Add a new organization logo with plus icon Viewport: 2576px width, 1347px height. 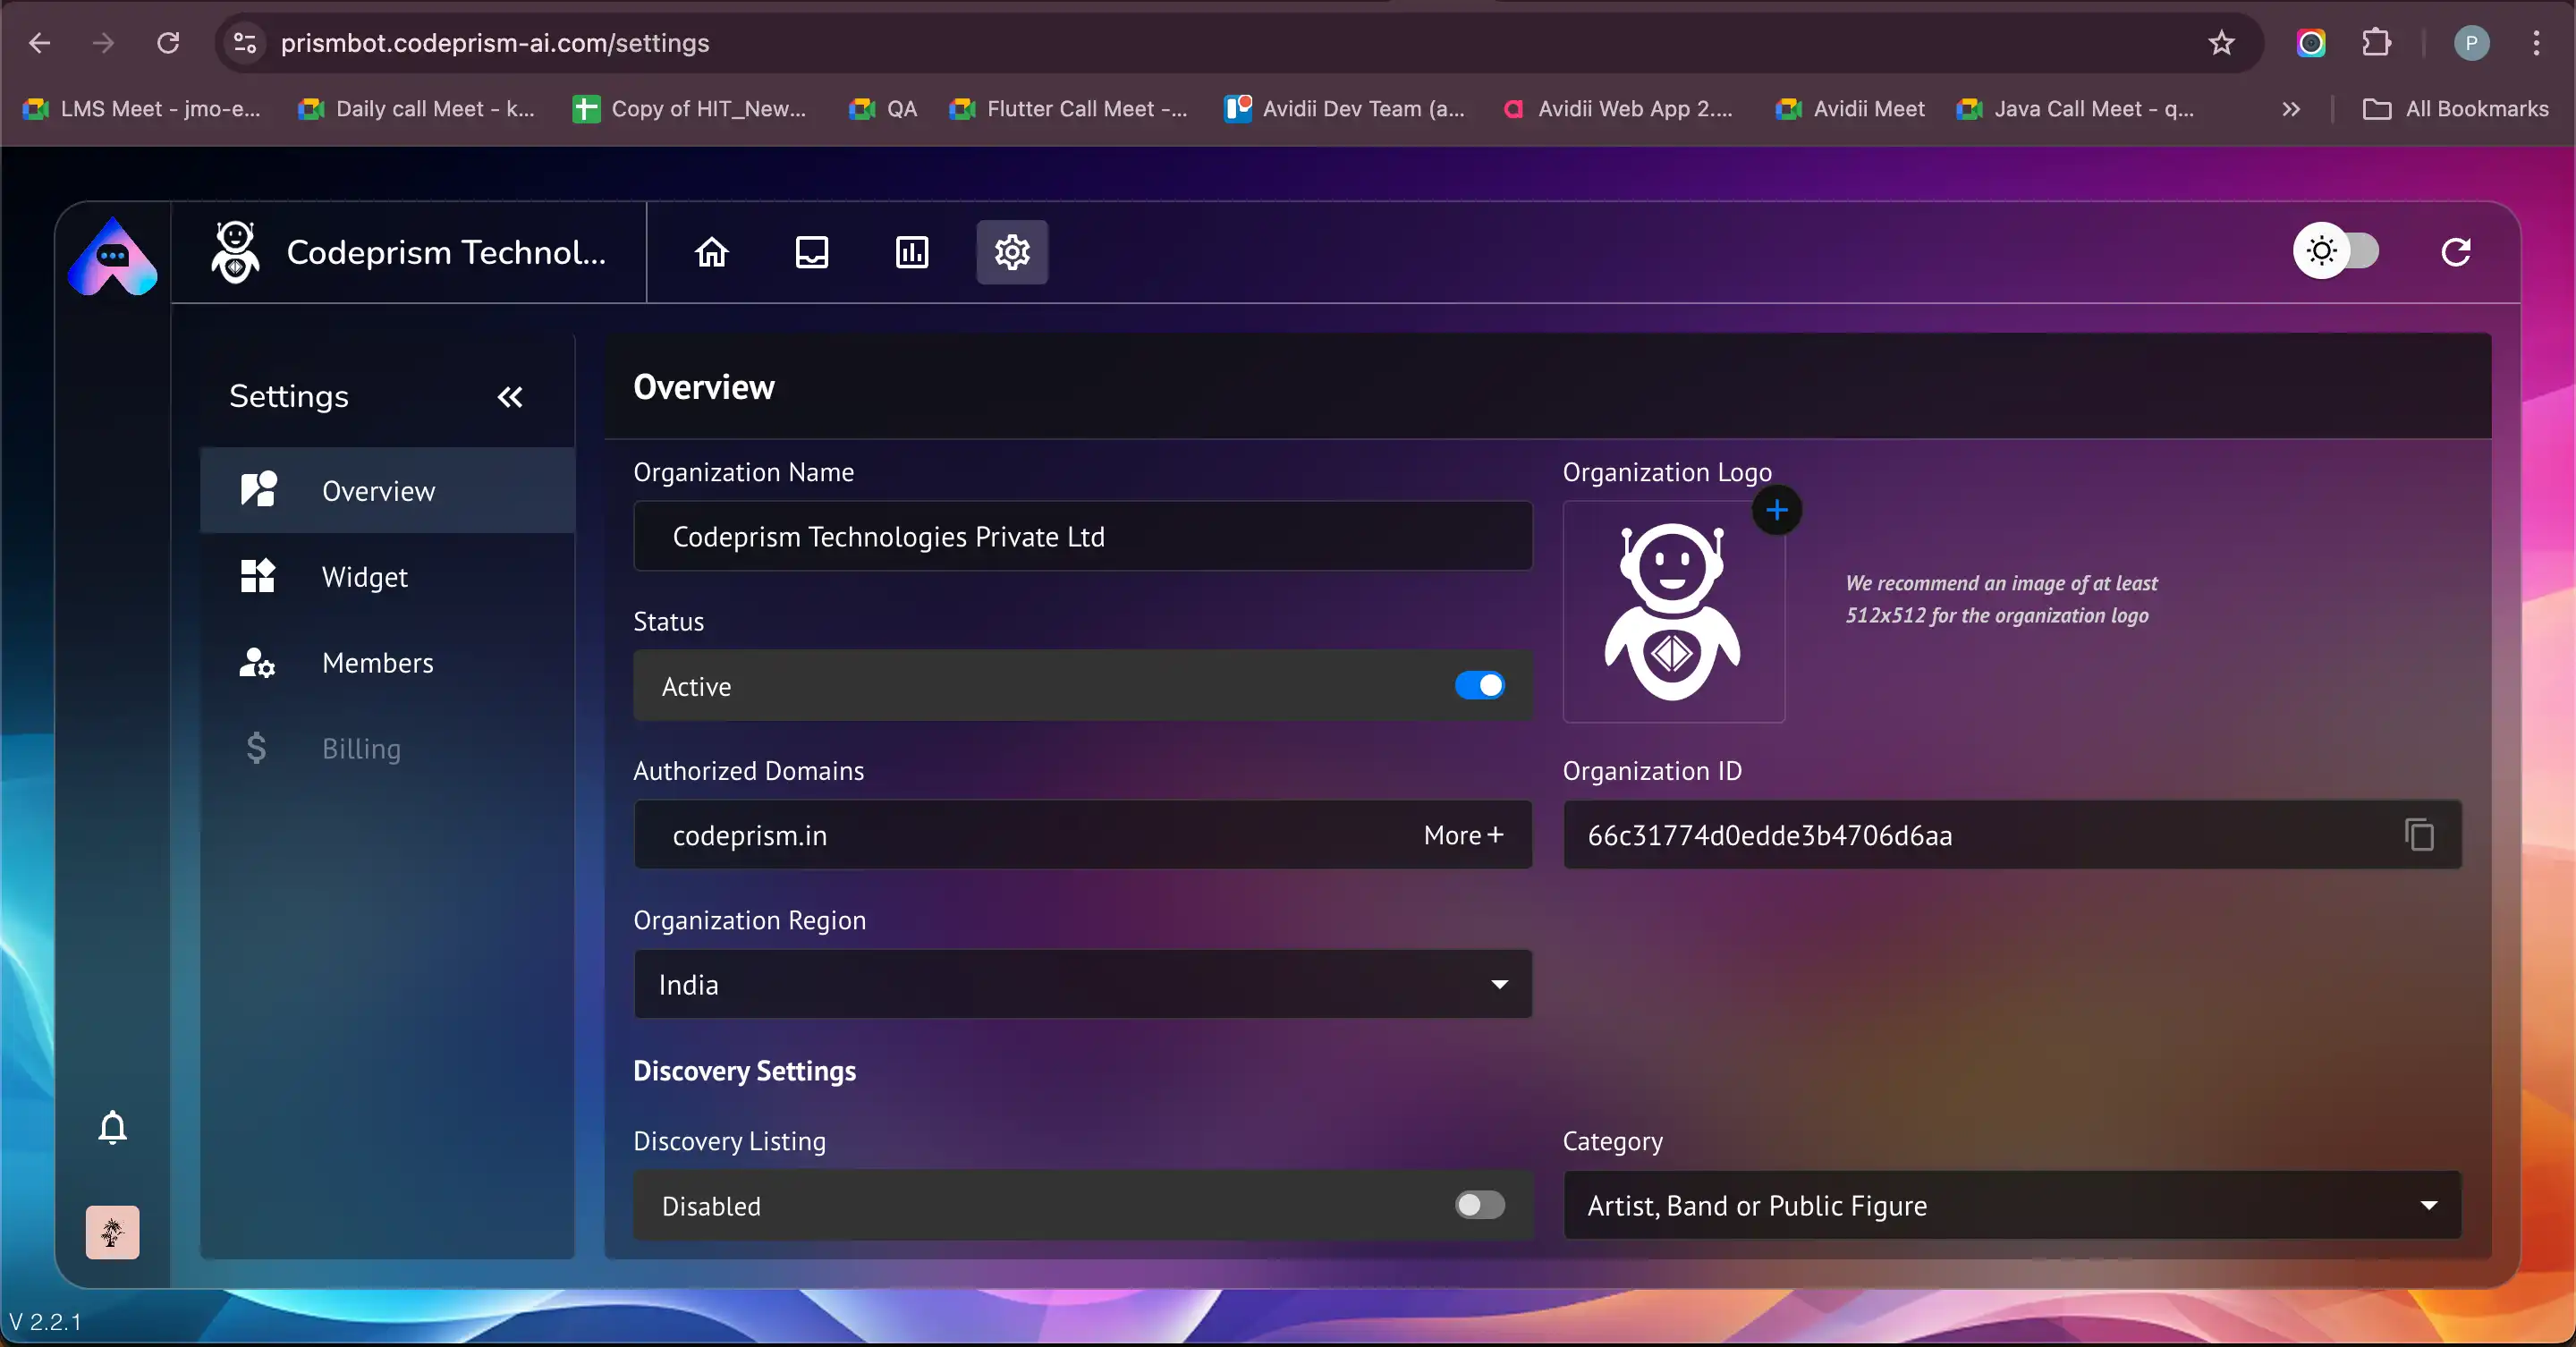(x=1776, y=511)
